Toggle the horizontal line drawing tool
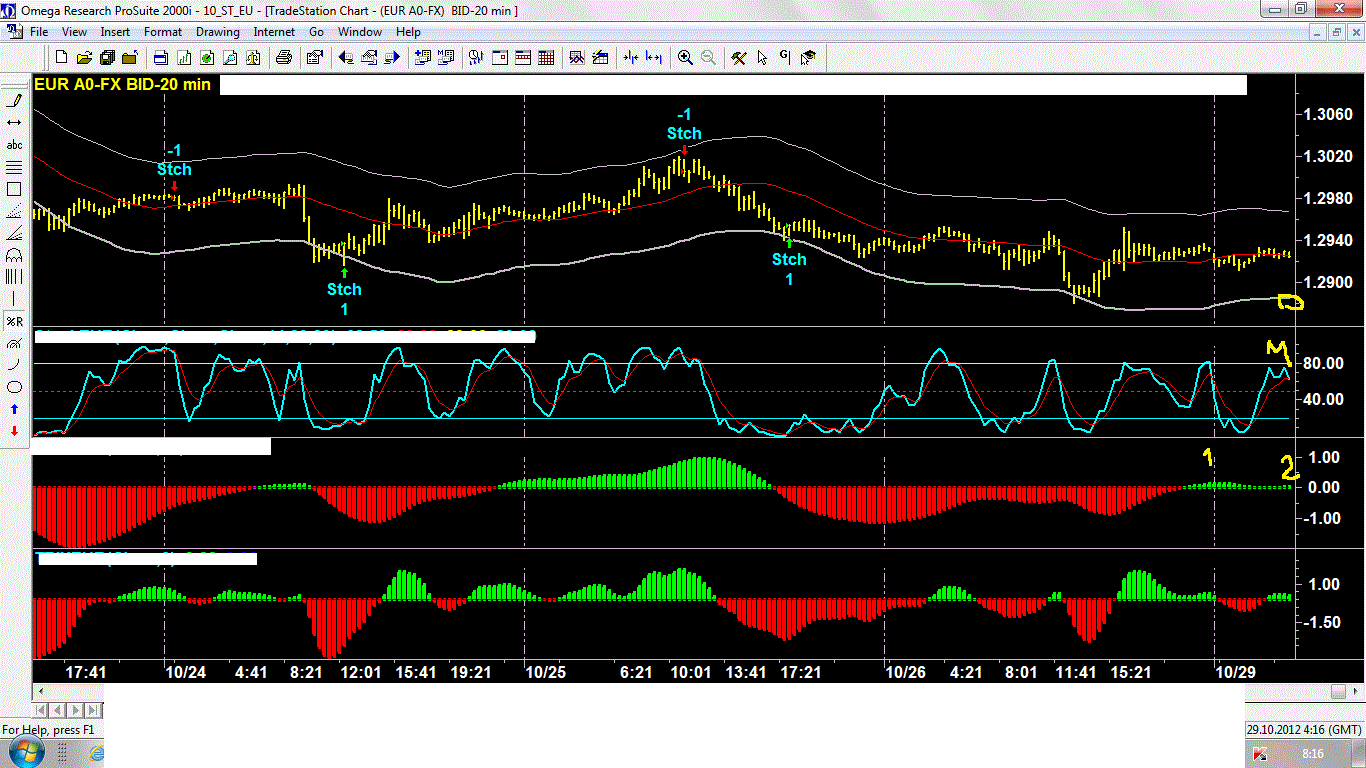 click(x=14, y=123)
